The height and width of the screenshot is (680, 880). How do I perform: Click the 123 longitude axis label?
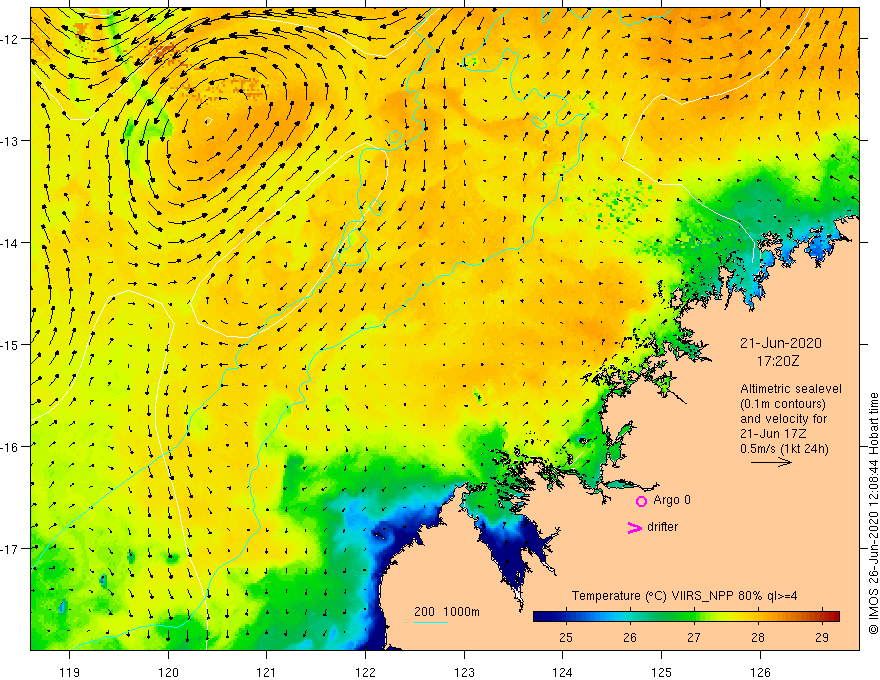(464, 673)
